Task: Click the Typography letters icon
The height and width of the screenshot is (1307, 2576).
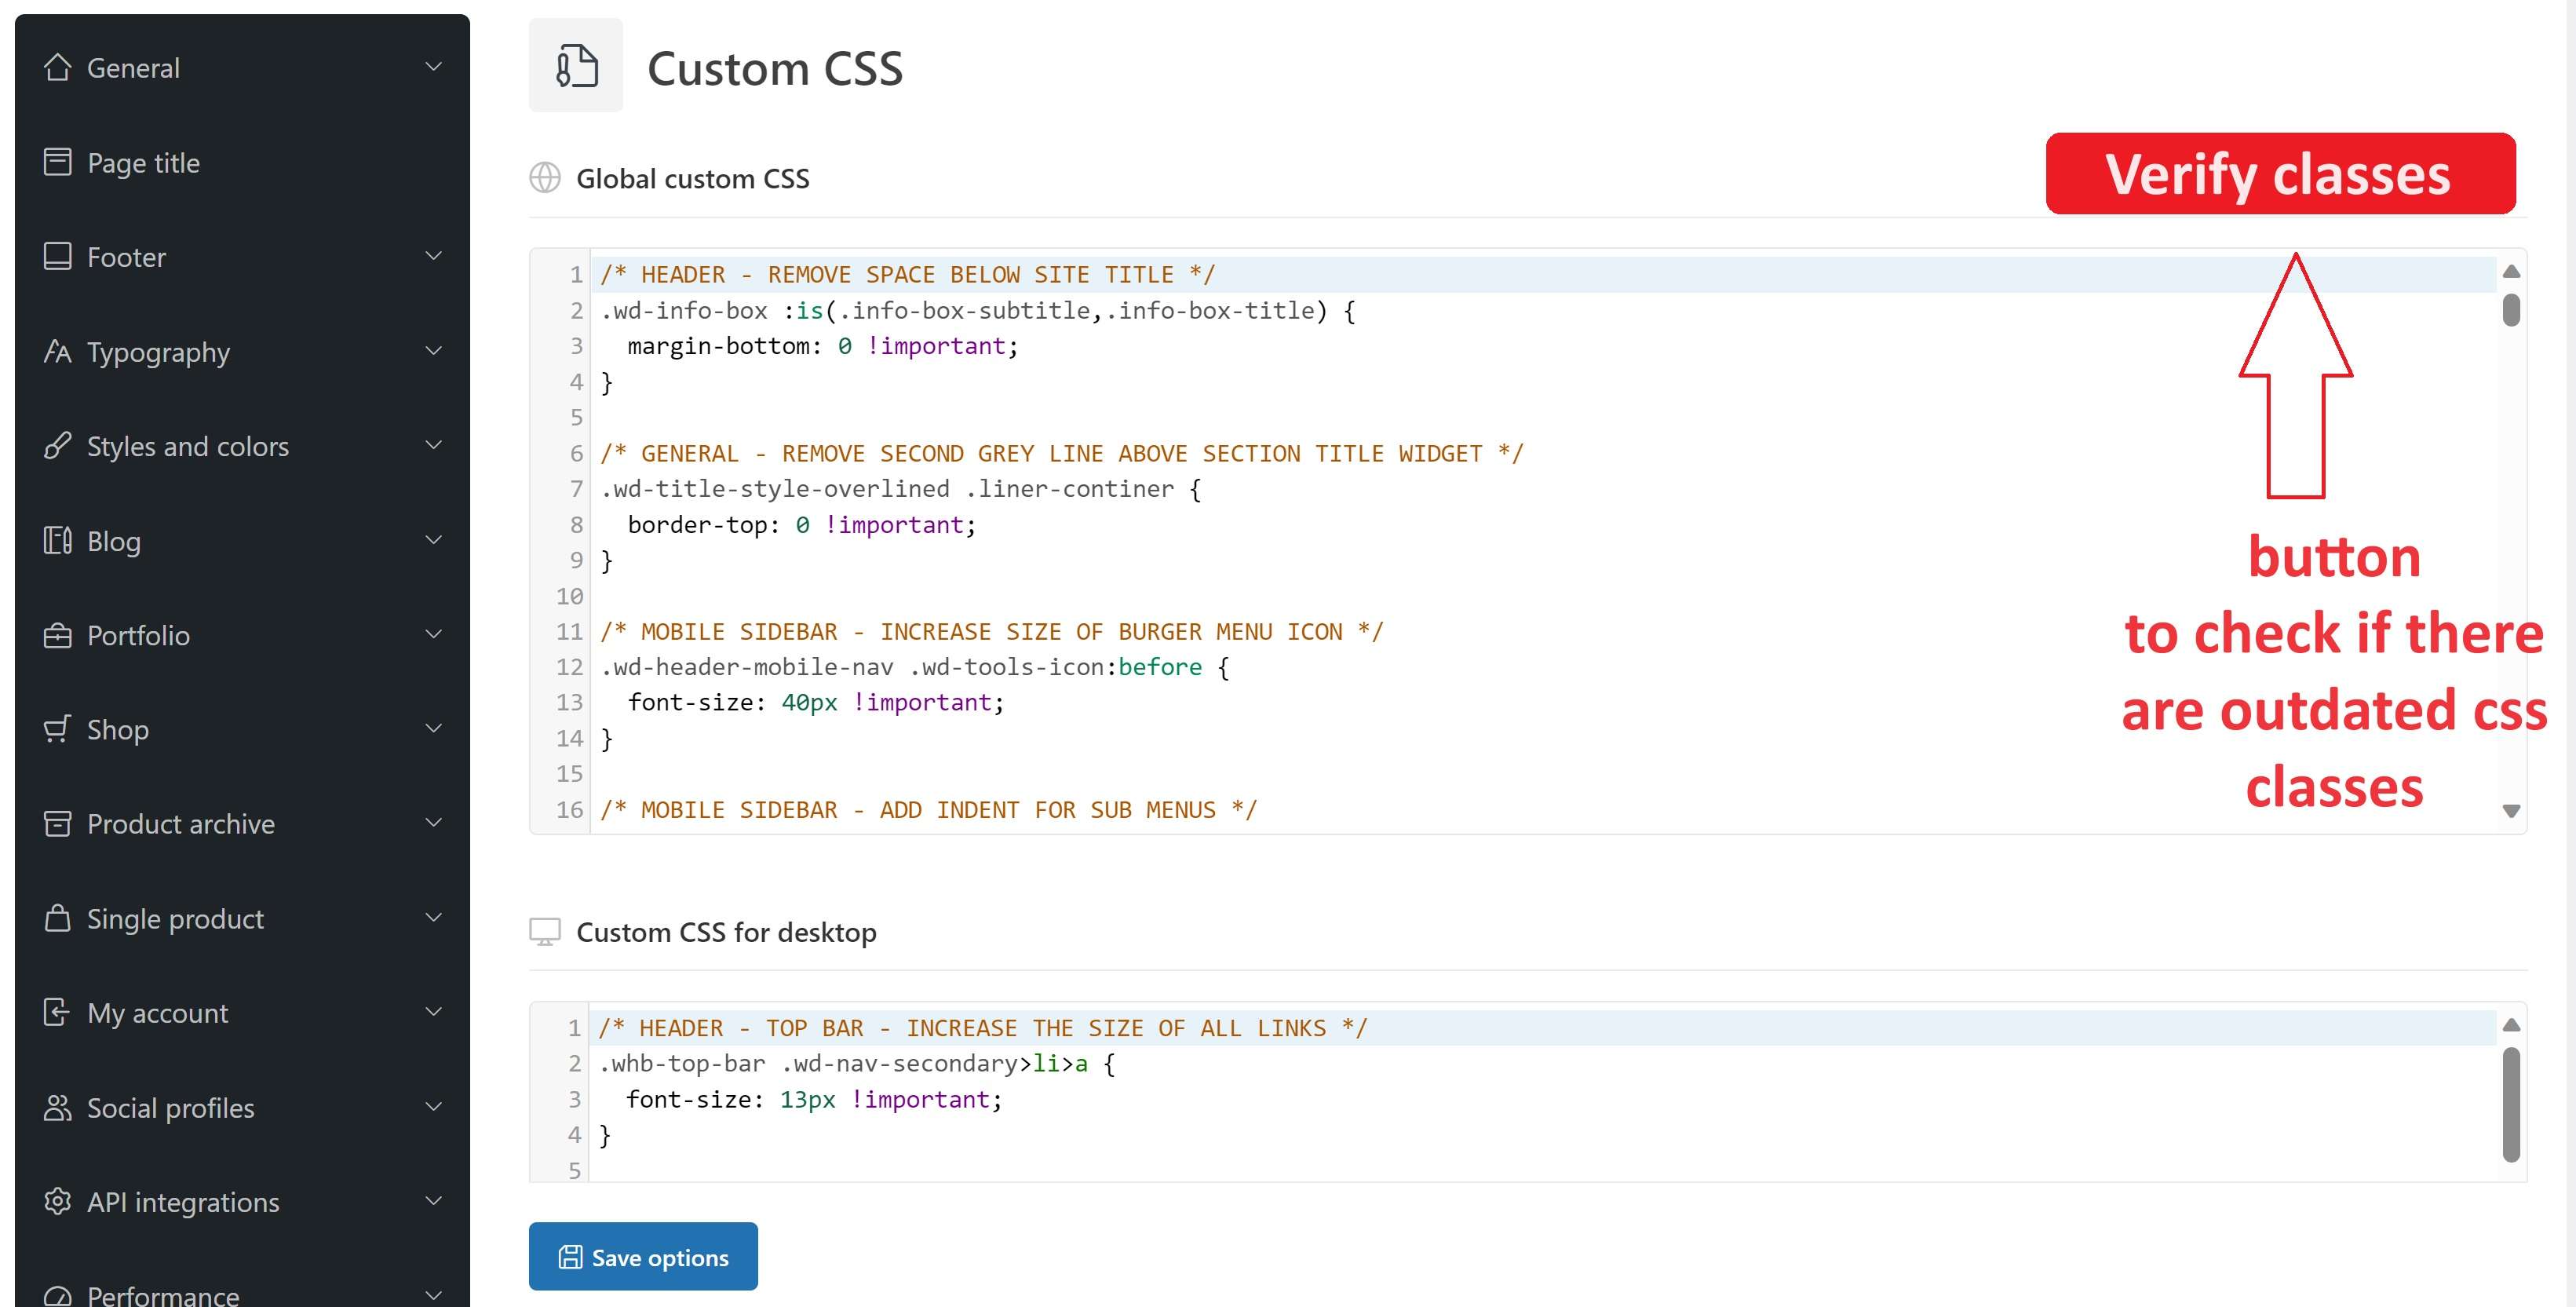Action: [58, 351]
